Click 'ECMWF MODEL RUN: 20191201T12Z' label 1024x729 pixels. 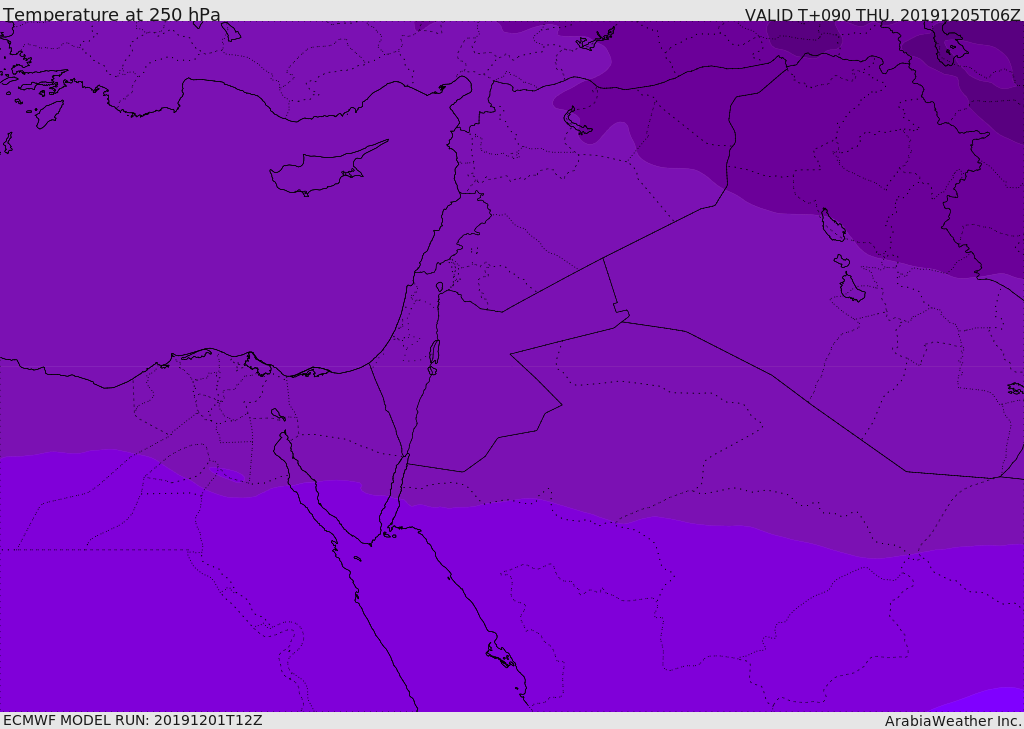[133, 720]
